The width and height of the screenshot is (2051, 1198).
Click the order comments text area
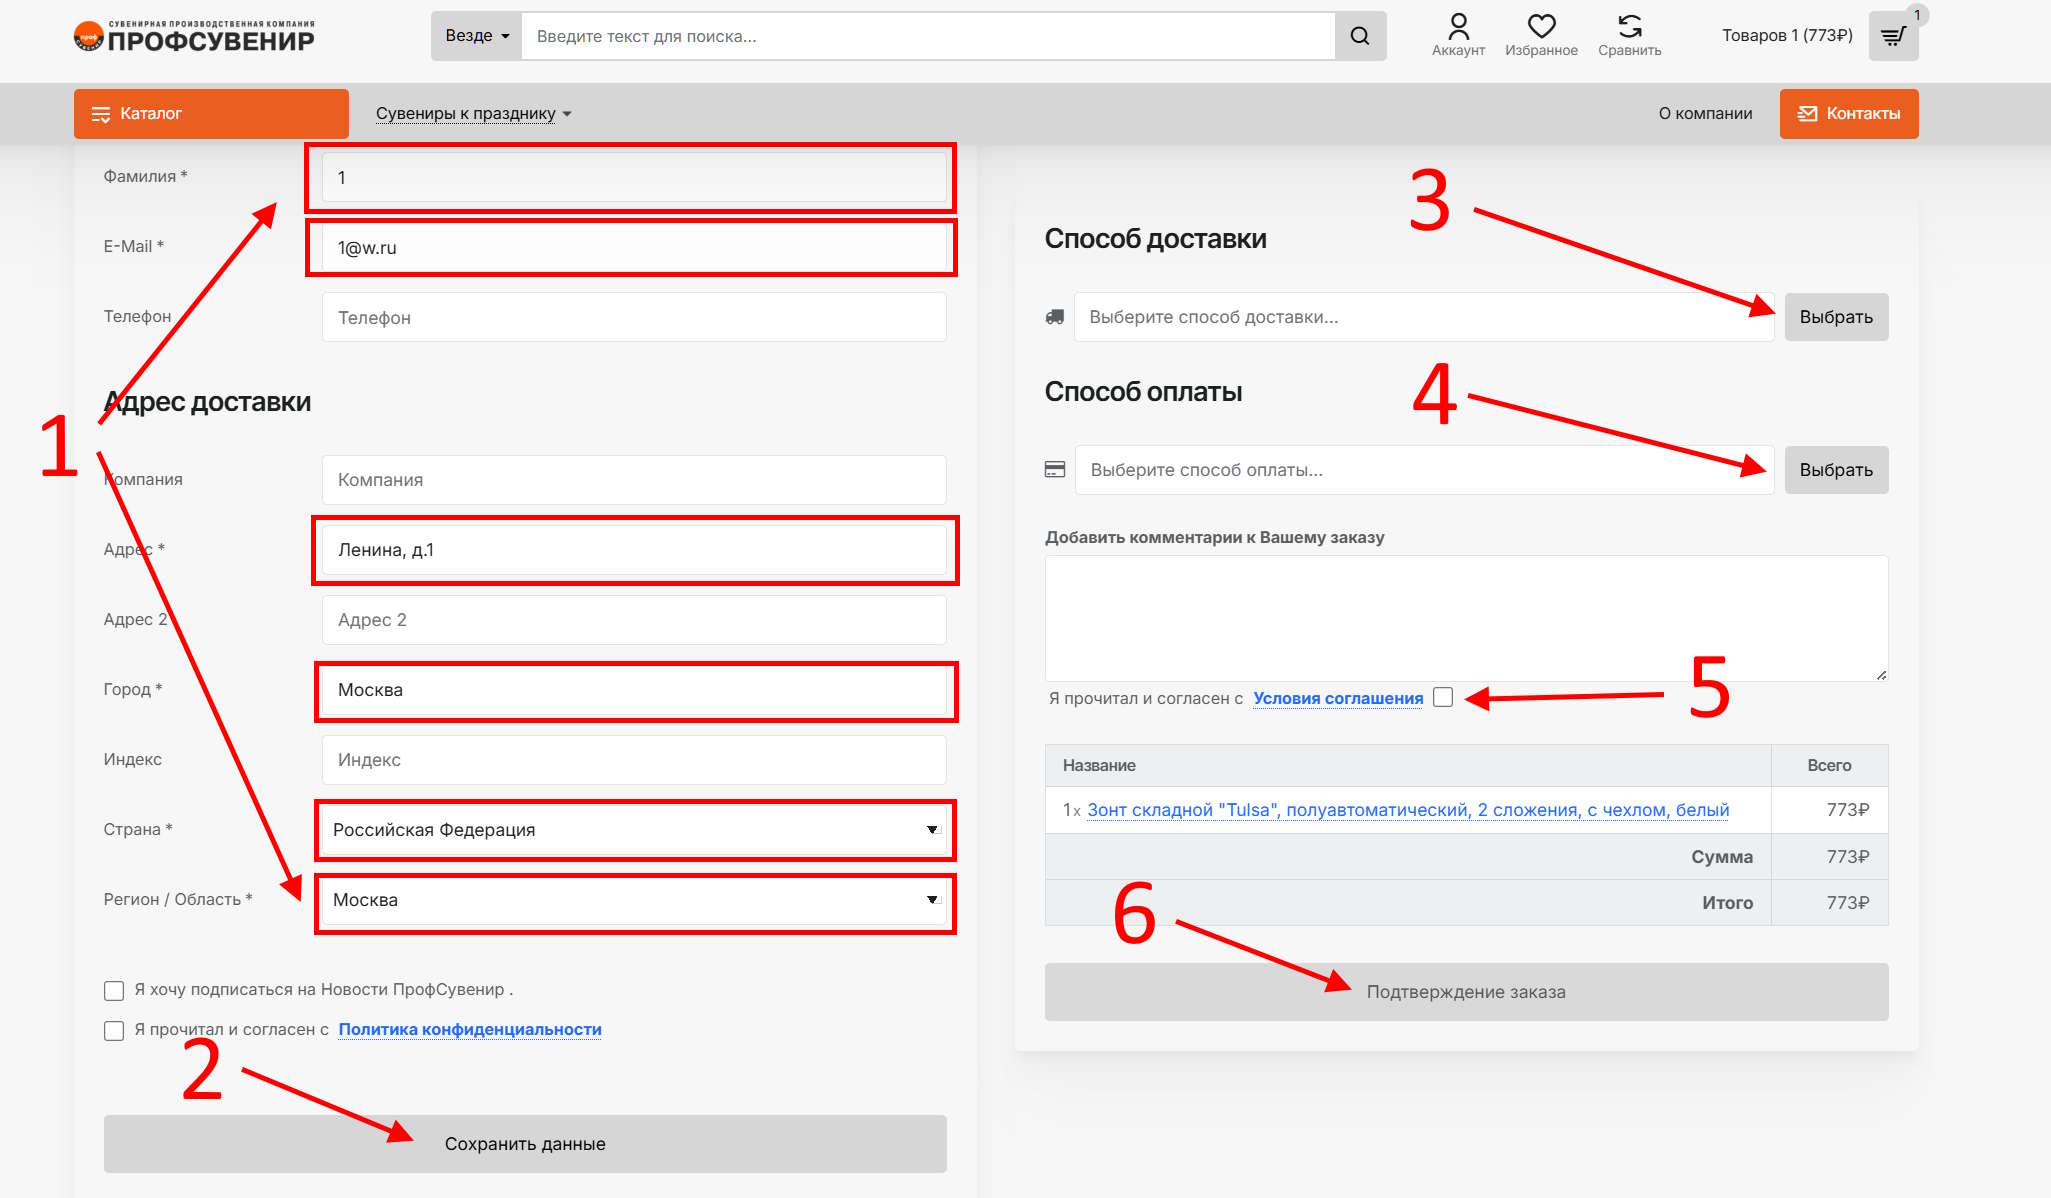point(1465,618)
